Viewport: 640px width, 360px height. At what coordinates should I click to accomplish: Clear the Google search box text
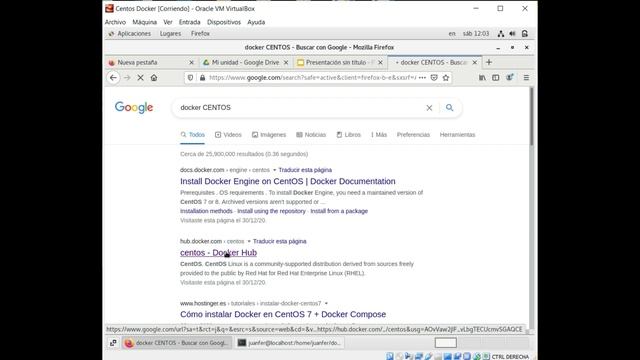coord(429,108)
